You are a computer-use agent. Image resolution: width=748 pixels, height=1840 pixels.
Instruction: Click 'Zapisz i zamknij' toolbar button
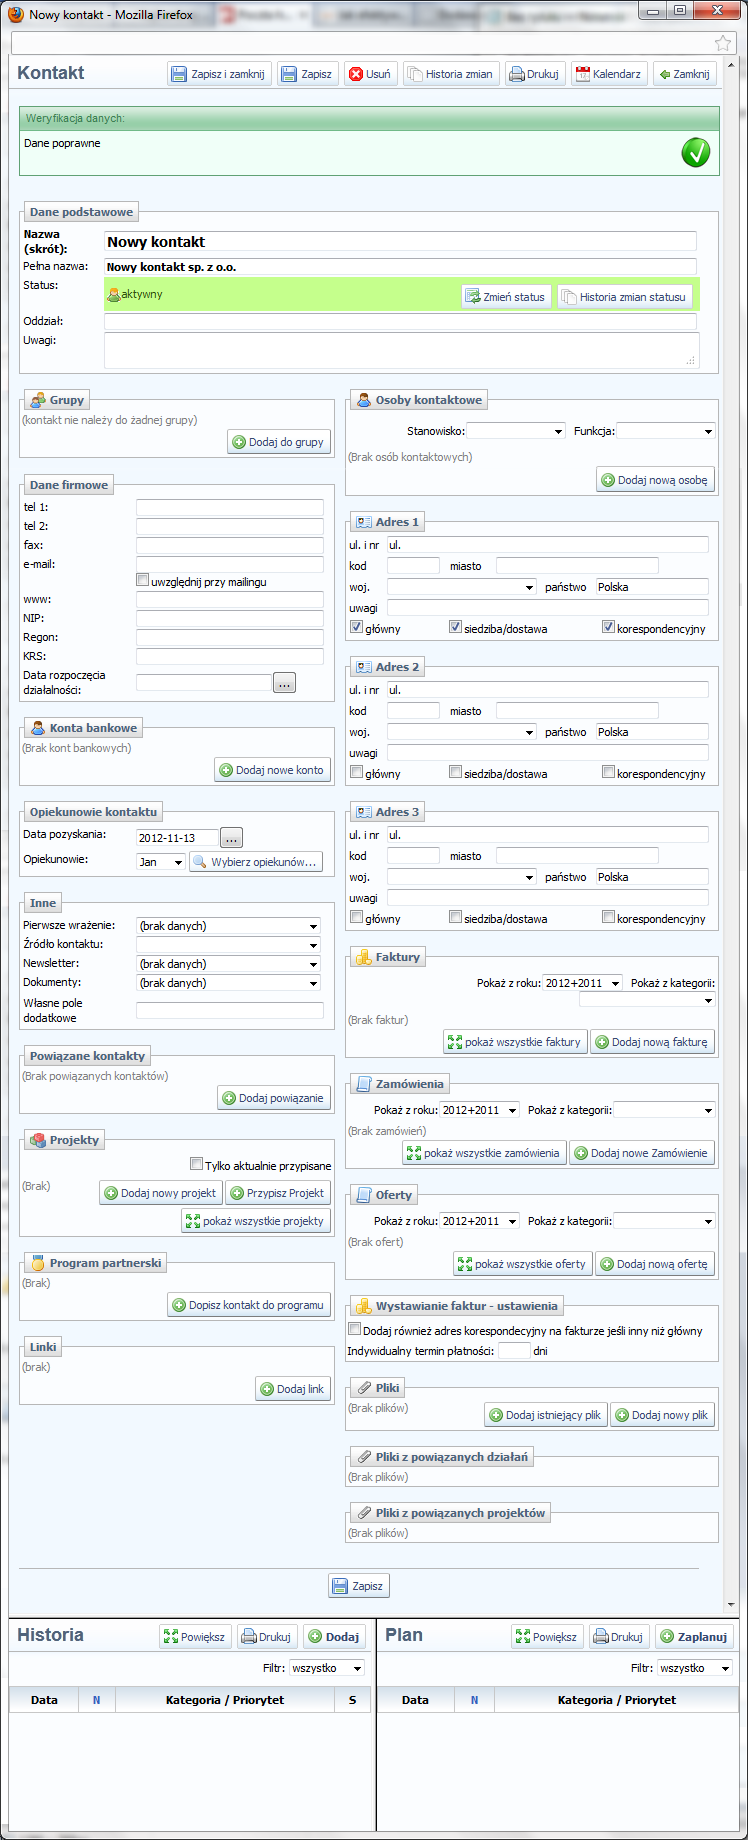pos(218,74)
